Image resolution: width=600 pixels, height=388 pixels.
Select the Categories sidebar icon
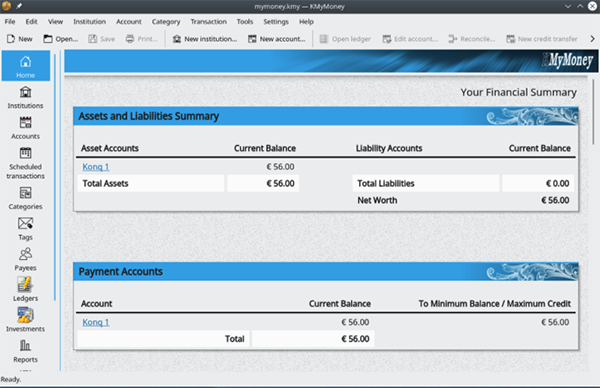coord(25,198)
